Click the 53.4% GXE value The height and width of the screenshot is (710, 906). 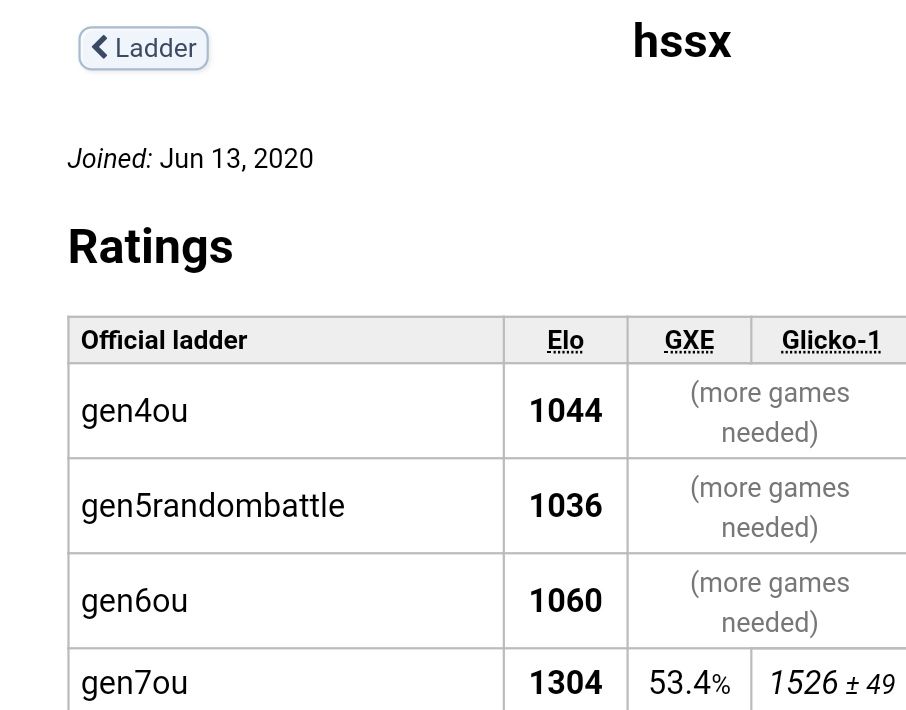tap(689, 683)
